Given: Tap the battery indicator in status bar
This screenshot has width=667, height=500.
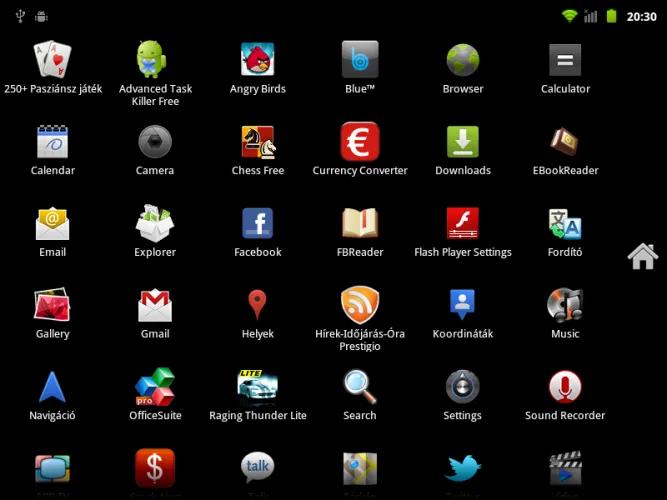Looking at the screenshot, I should pyautogui.click(x=611, y=16).
